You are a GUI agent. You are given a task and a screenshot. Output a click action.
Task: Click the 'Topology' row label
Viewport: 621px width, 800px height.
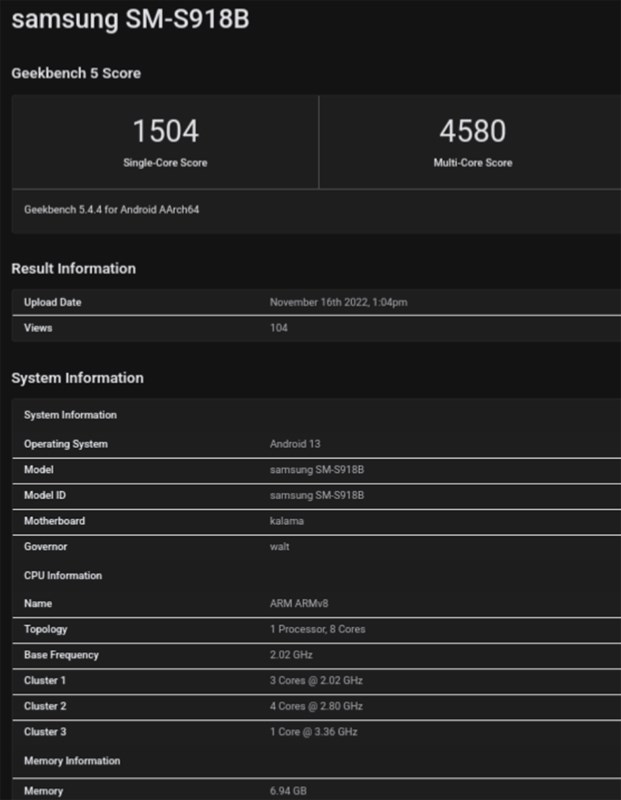pos(45,629)
